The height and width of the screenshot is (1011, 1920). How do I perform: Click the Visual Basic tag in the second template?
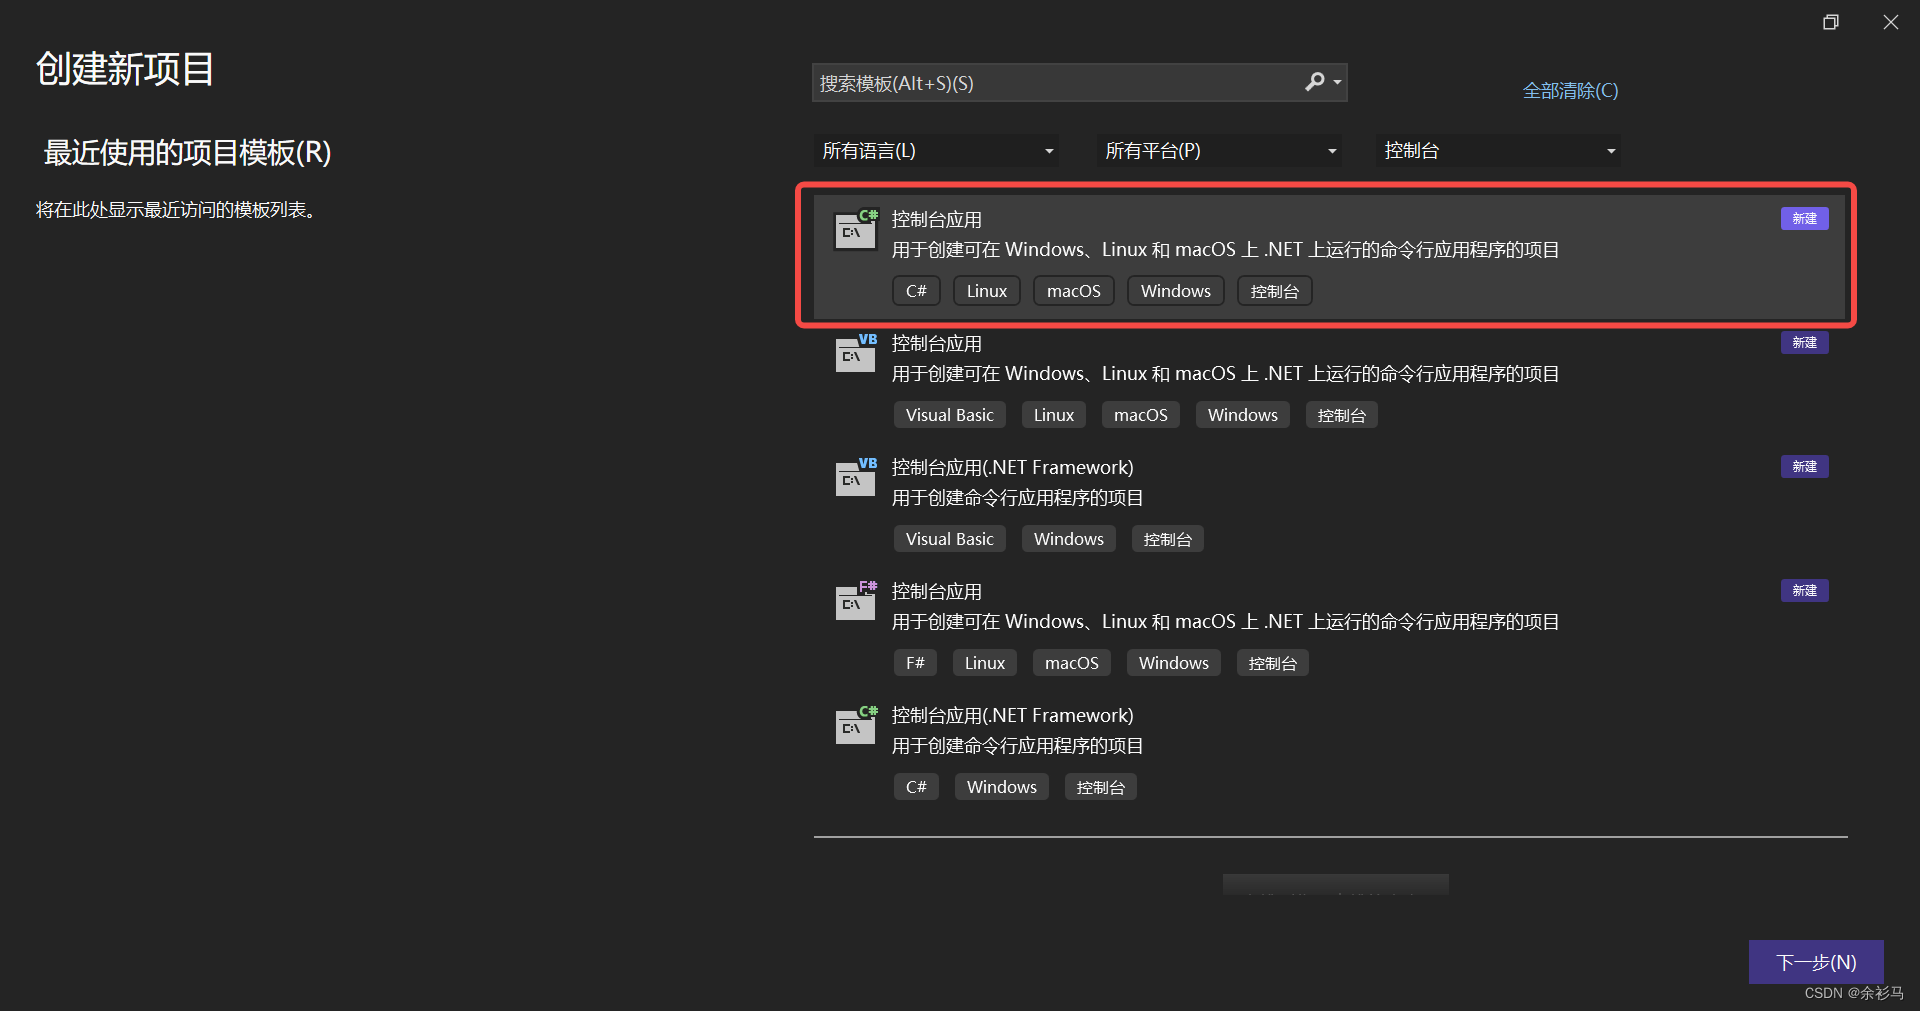[950, 415]
